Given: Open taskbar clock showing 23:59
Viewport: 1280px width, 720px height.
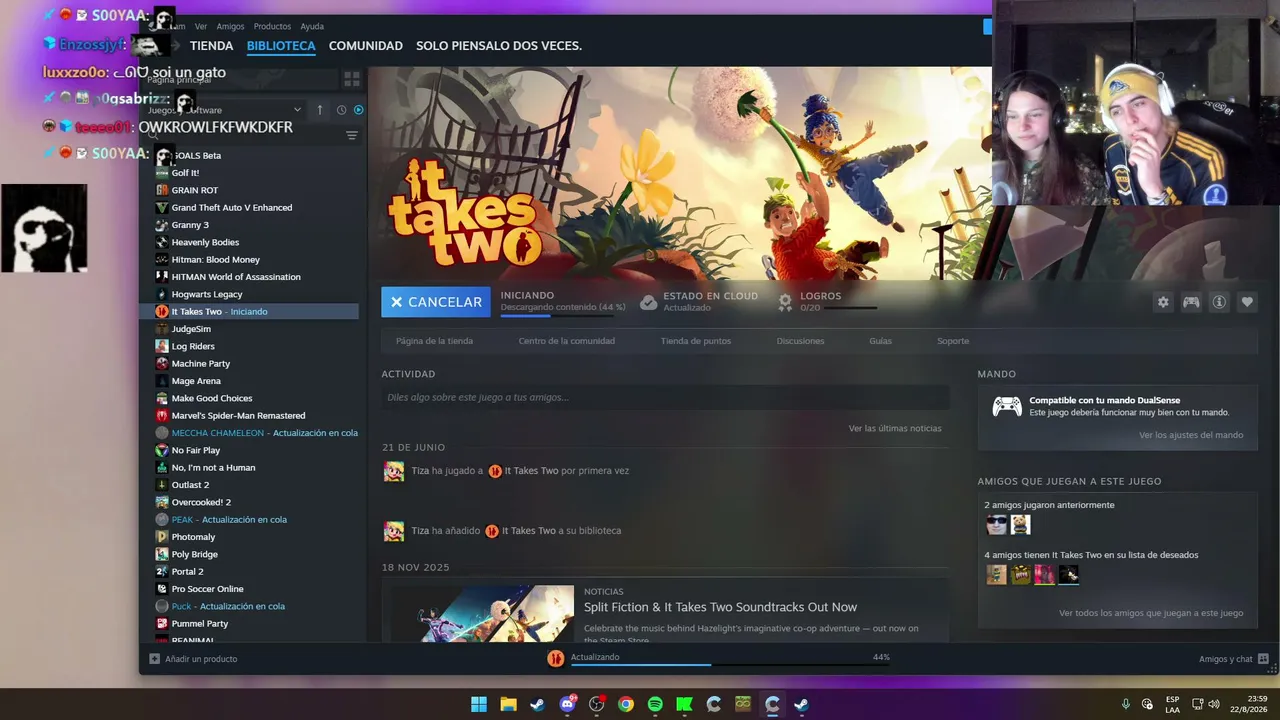Looking at the screenshot, I should [x=1249, y=704].
